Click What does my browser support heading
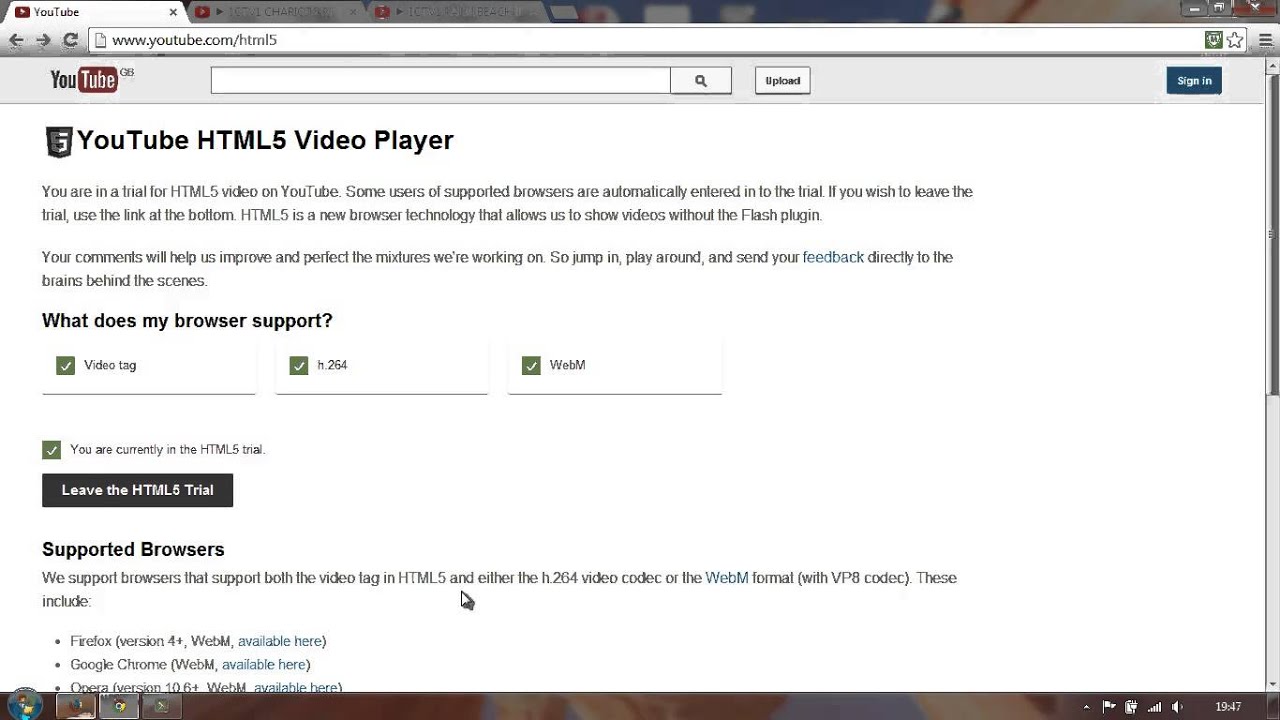Image resolution: width=1280 pixels, height=720 pixels. tap(187, 320)
